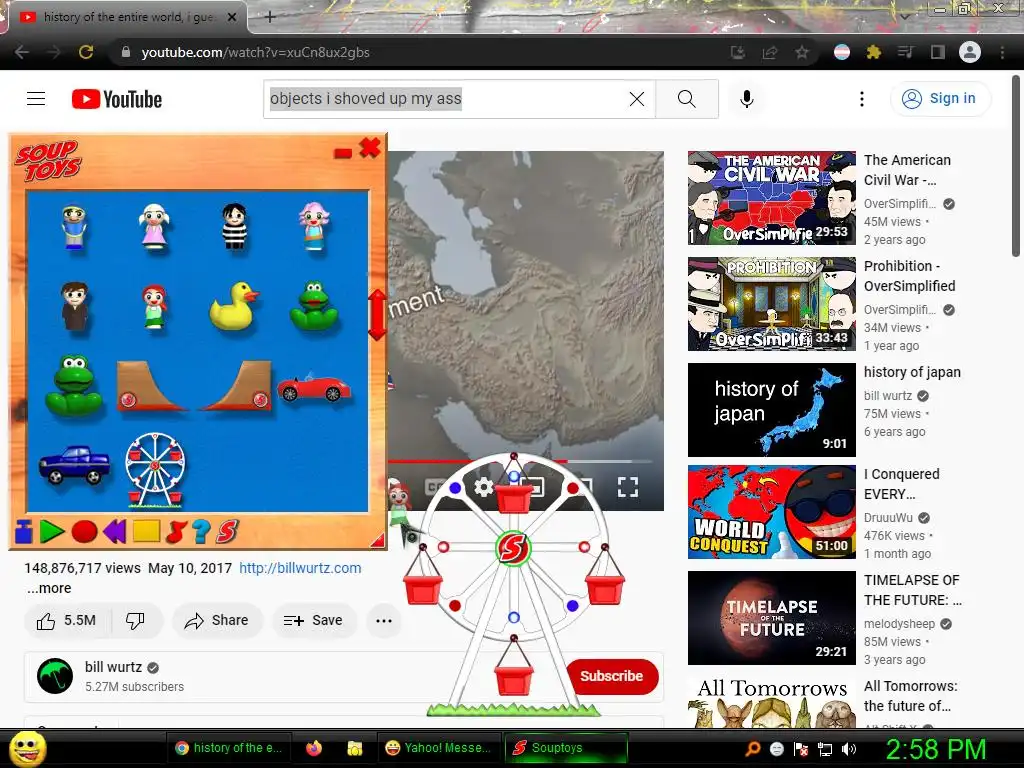This screenshot has width=1024, height=768.
Task: Like the video with thumbs up 5.5M
Action: [67, 620]
